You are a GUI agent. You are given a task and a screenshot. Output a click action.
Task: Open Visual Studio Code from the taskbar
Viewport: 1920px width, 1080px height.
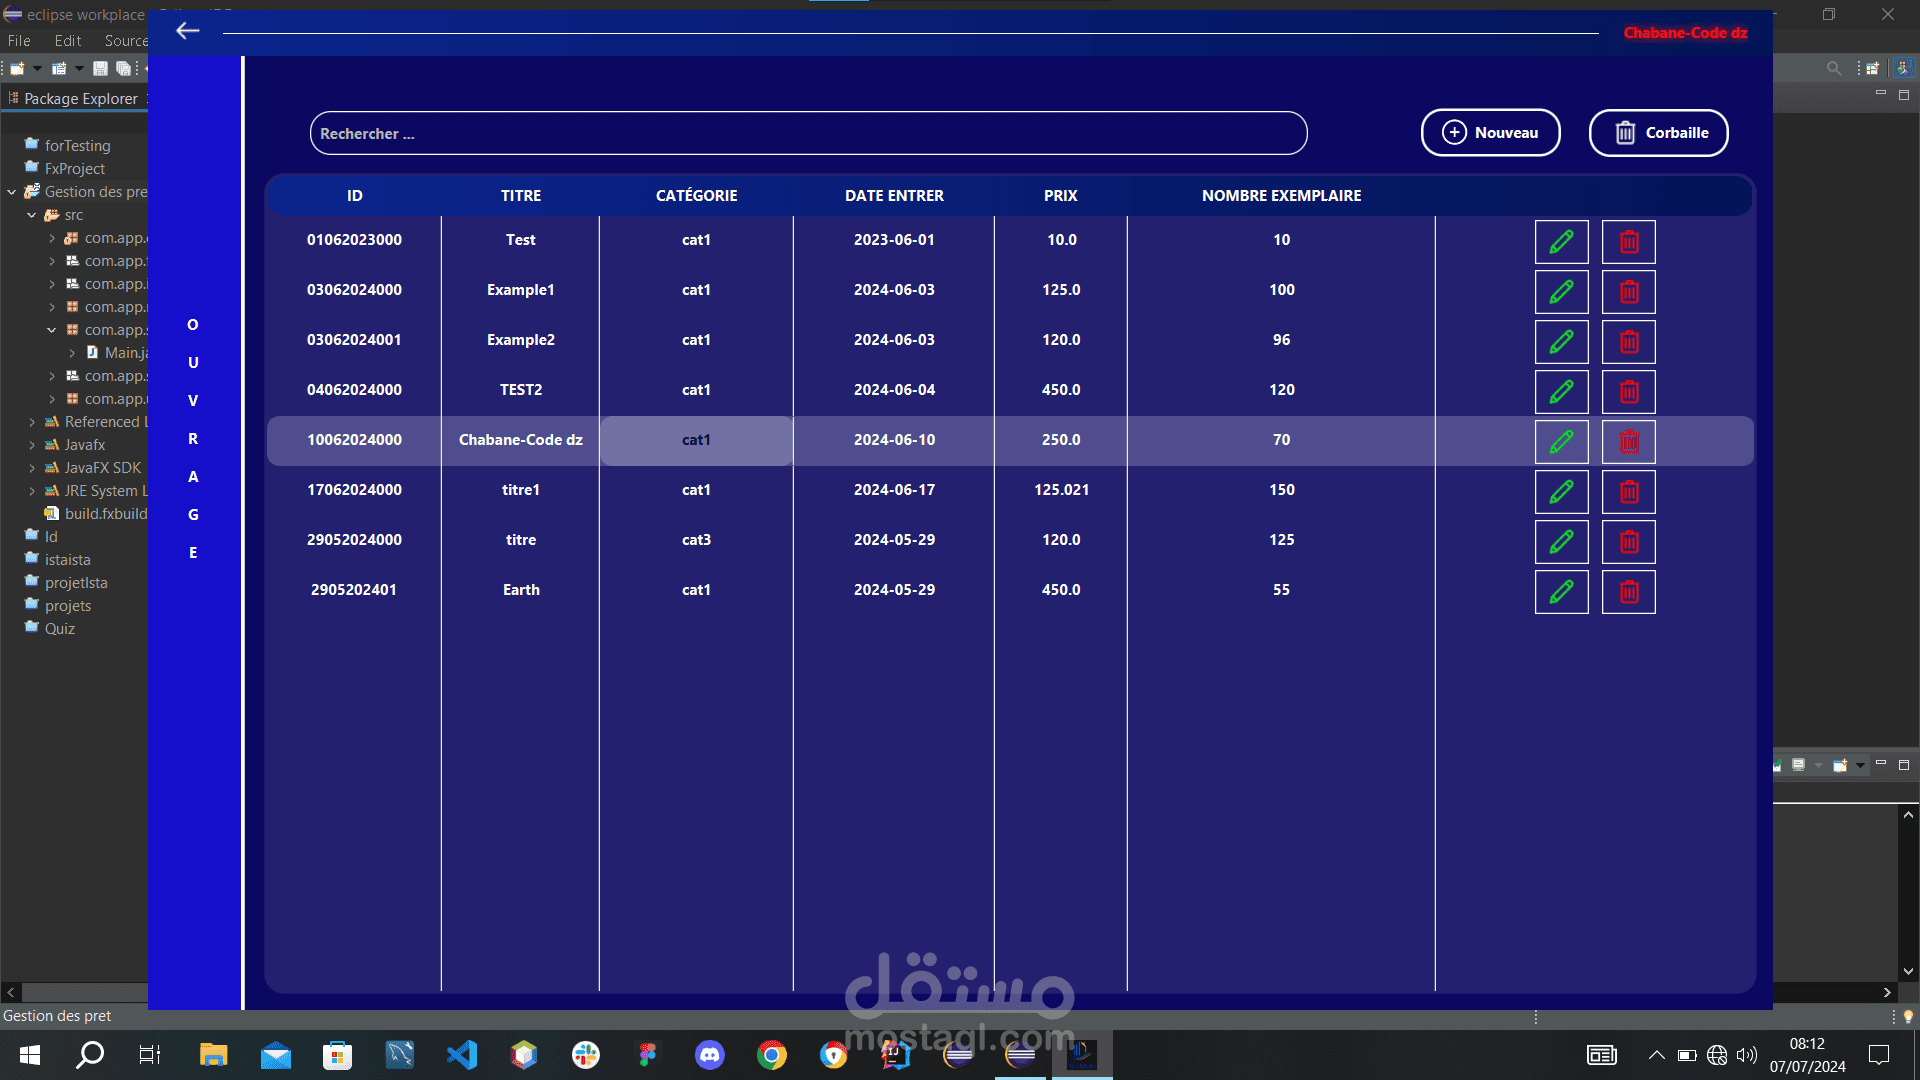(x=462, y=1054)
